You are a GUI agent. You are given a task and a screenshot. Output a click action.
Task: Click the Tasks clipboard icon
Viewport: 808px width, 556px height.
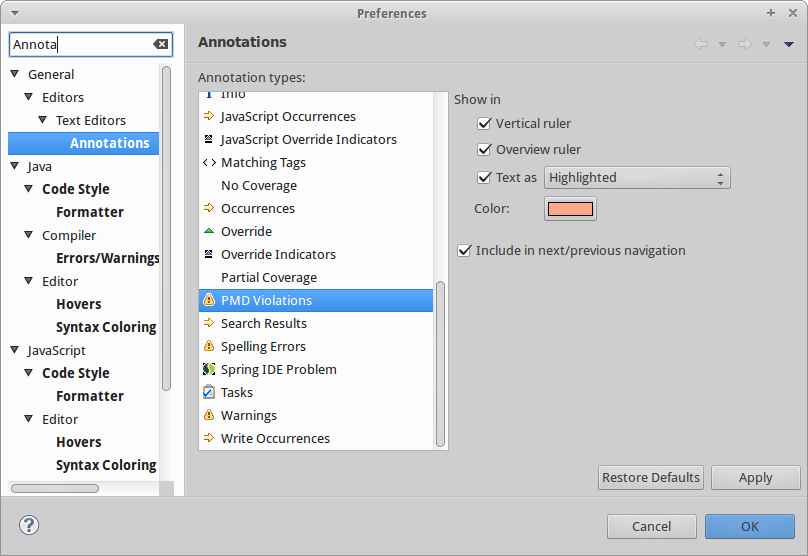pos(209,392)
